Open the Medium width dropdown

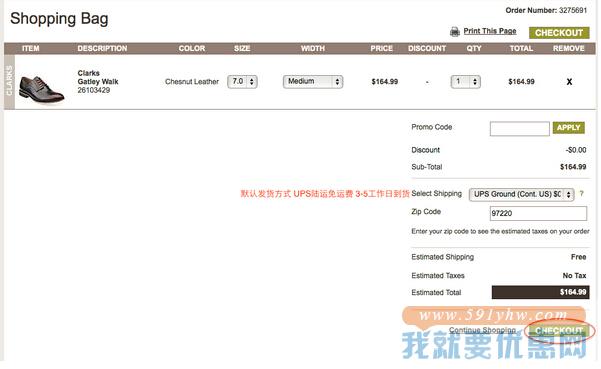pyautogui.click(x=313, y=82)
